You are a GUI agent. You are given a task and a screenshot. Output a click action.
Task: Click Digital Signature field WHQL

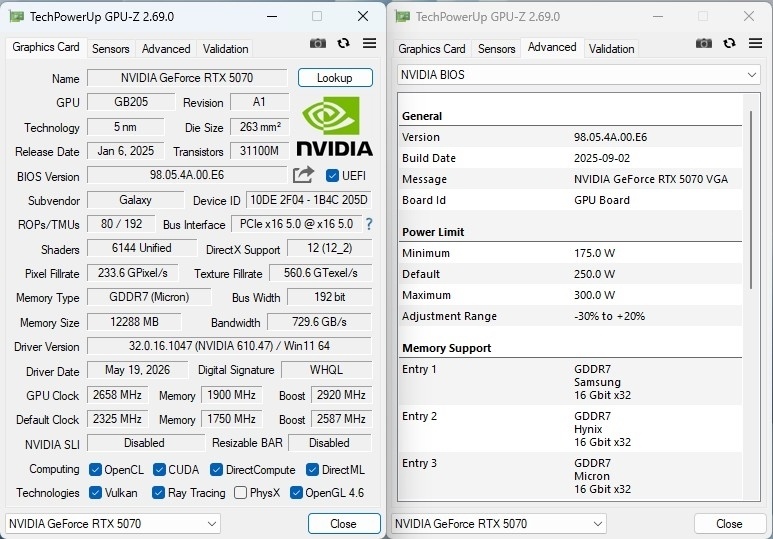coord(326,370)
